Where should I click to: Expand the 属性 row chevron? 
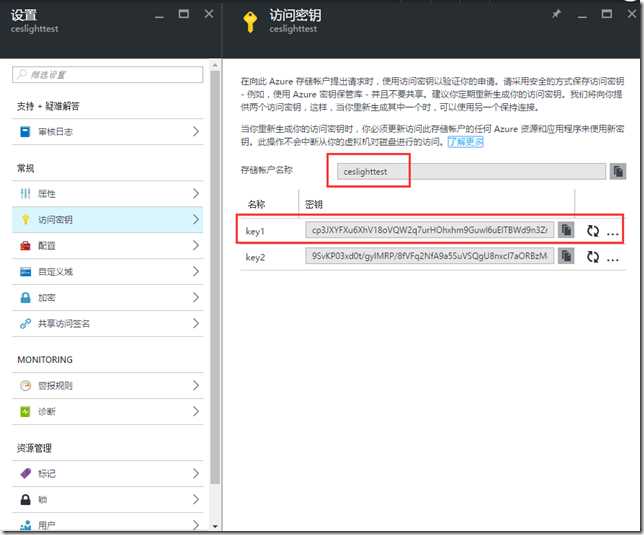pos(196,193)
